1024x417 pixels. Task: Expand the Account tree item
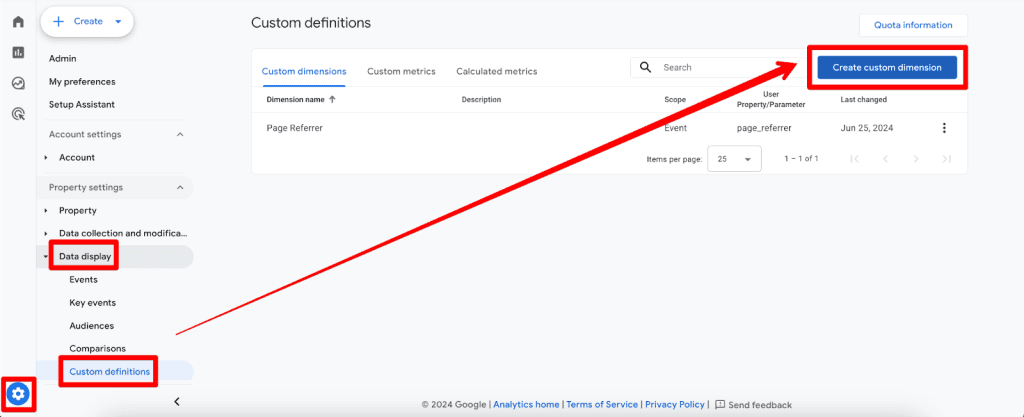(x=46, y=157)
